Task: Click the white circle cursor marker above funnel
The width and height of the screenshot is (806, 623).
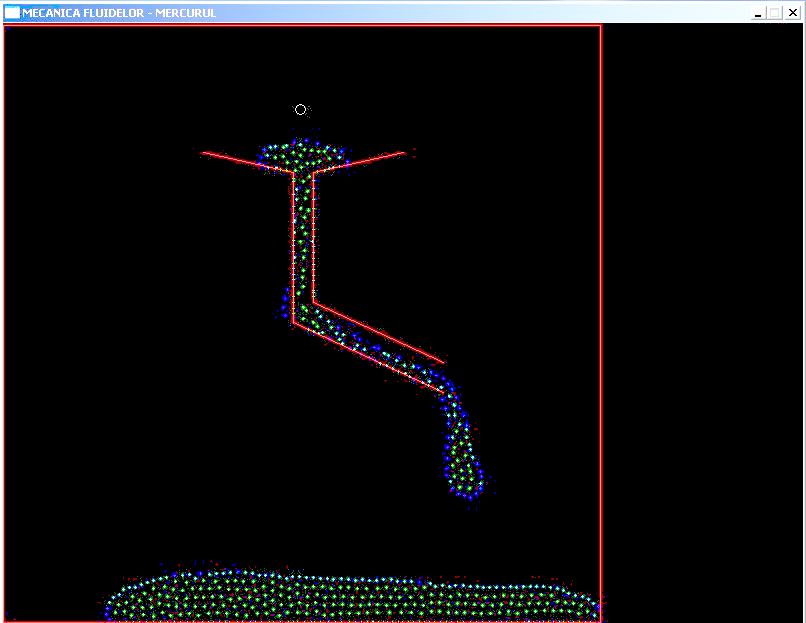Action: (301, 109)
